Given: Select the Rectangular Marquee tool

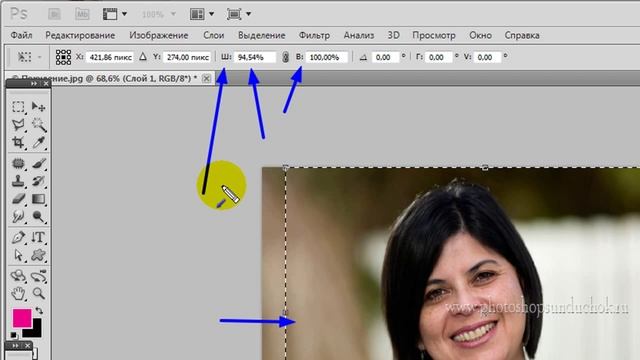Looking at the screenshot, I should coord(18,107).
